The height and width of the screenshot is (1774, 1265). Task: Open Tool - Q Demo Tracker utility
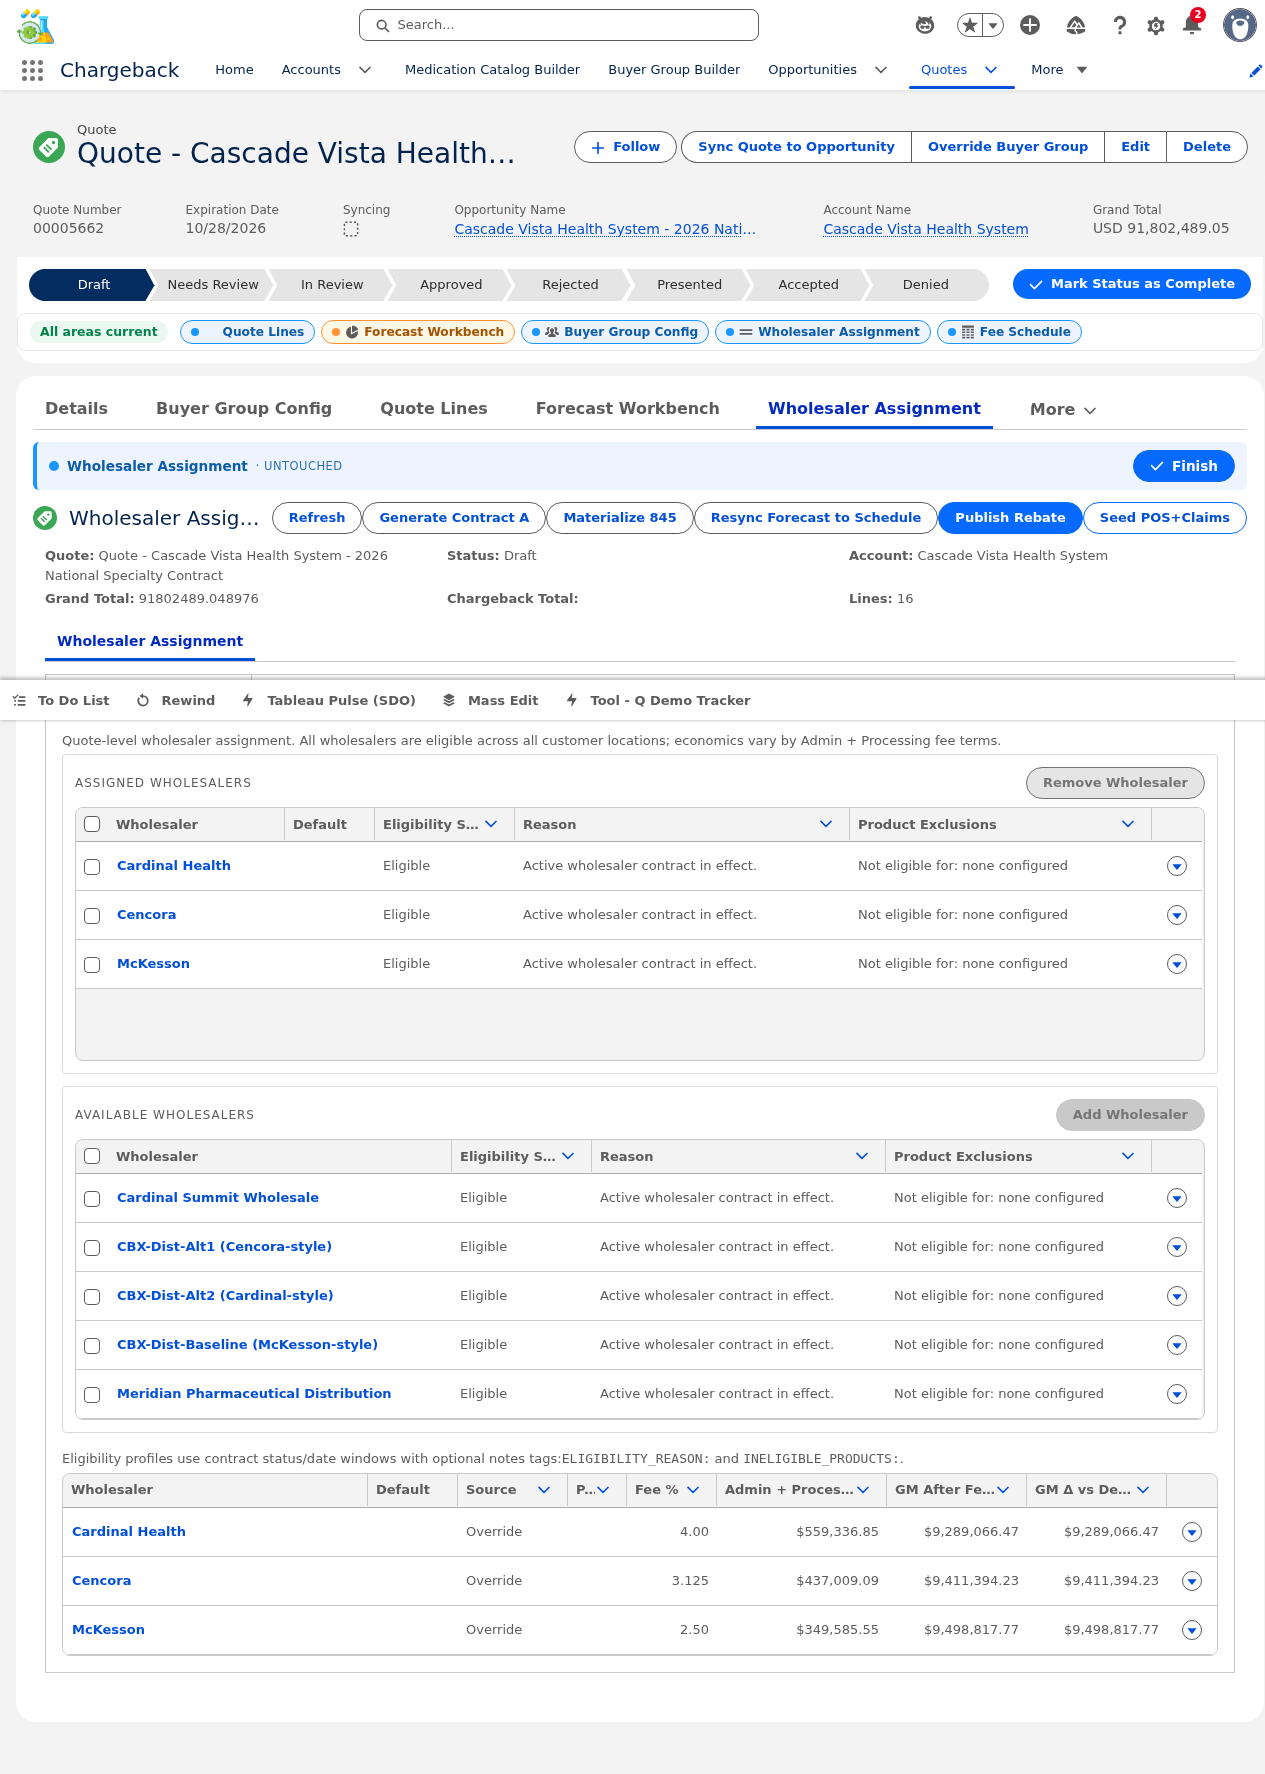[658, 701]
